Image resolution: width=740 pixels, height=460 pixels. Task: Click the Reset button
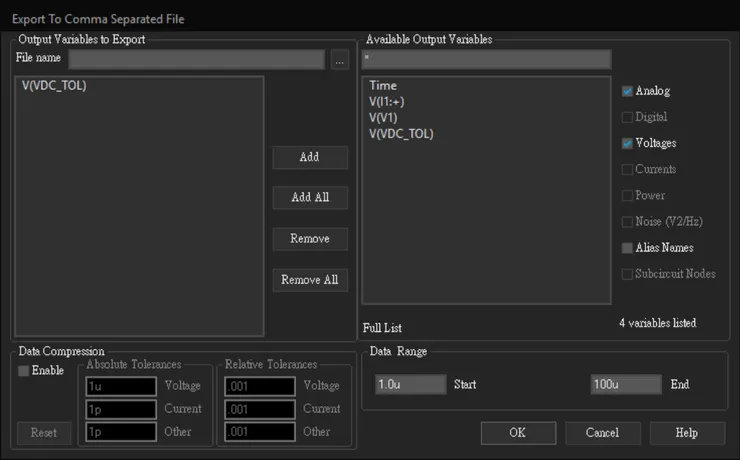(x=44, y=433)
